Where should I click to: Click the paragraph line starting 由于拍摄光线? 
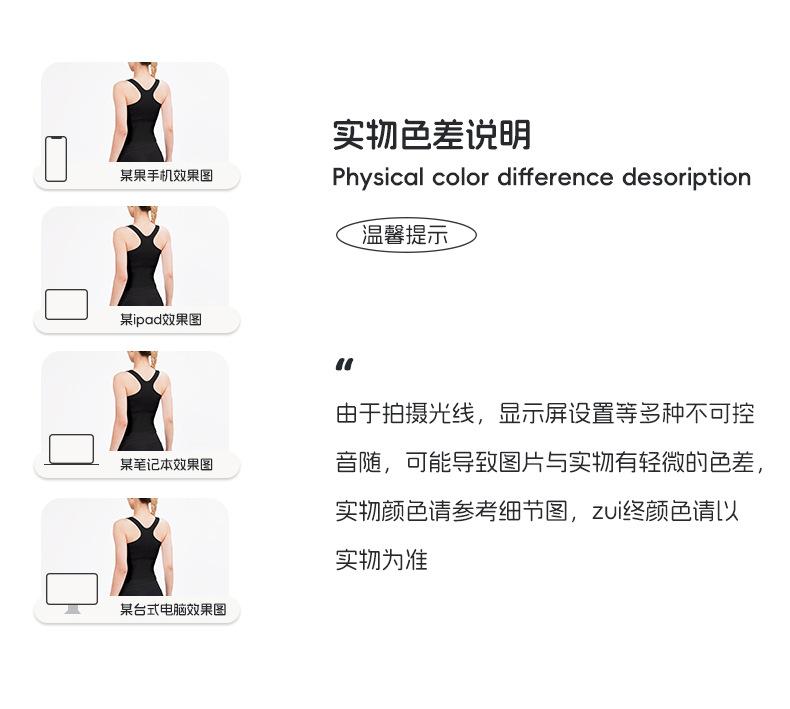click(545, 414)
